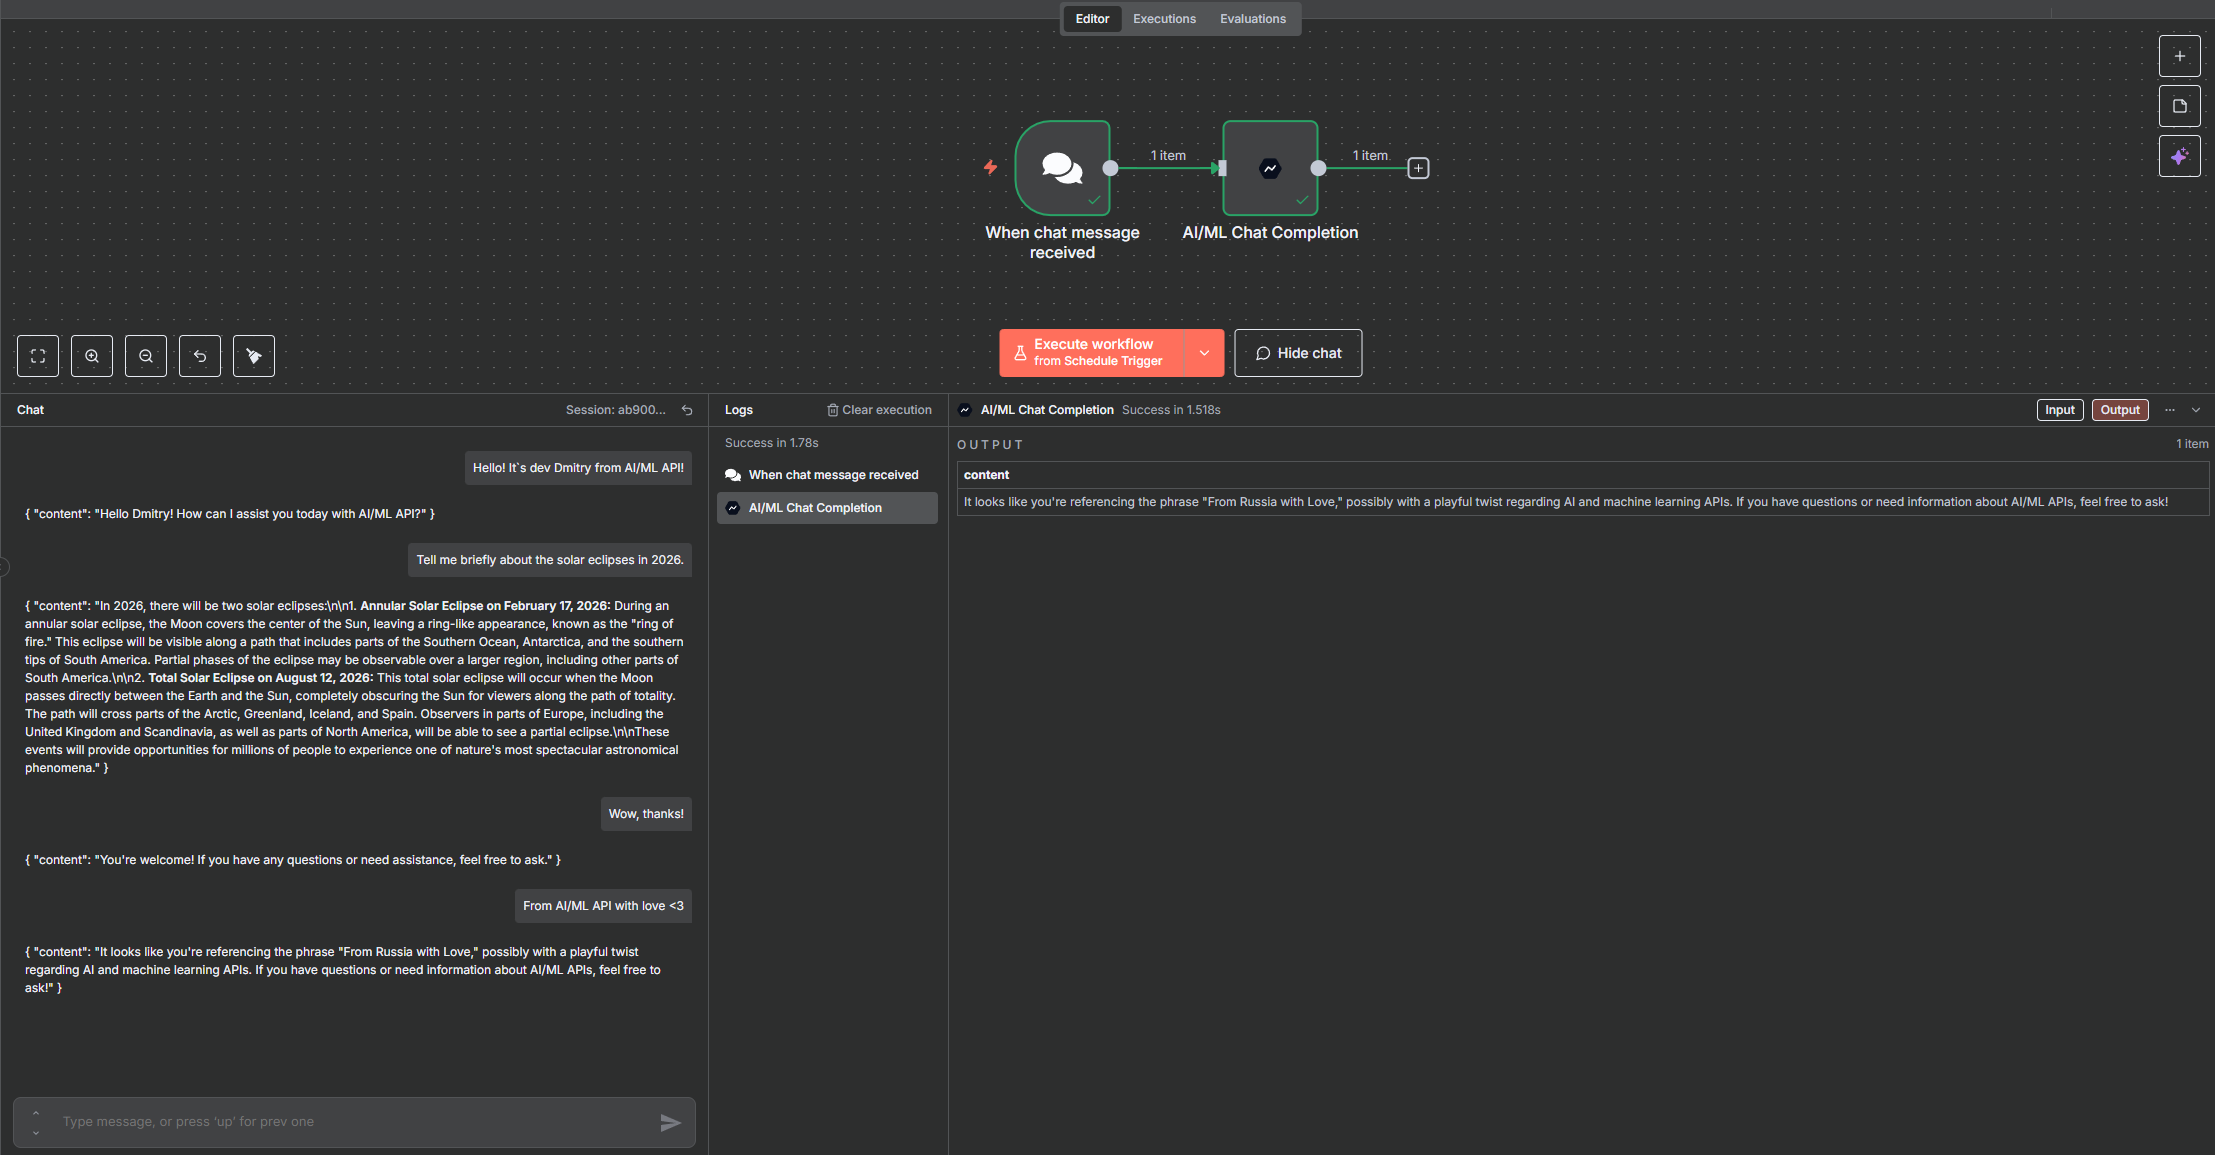Screen dimensions: 2215x1155
Task: Zoom out of the workflow canvas
Action: [x=146, y=356]
